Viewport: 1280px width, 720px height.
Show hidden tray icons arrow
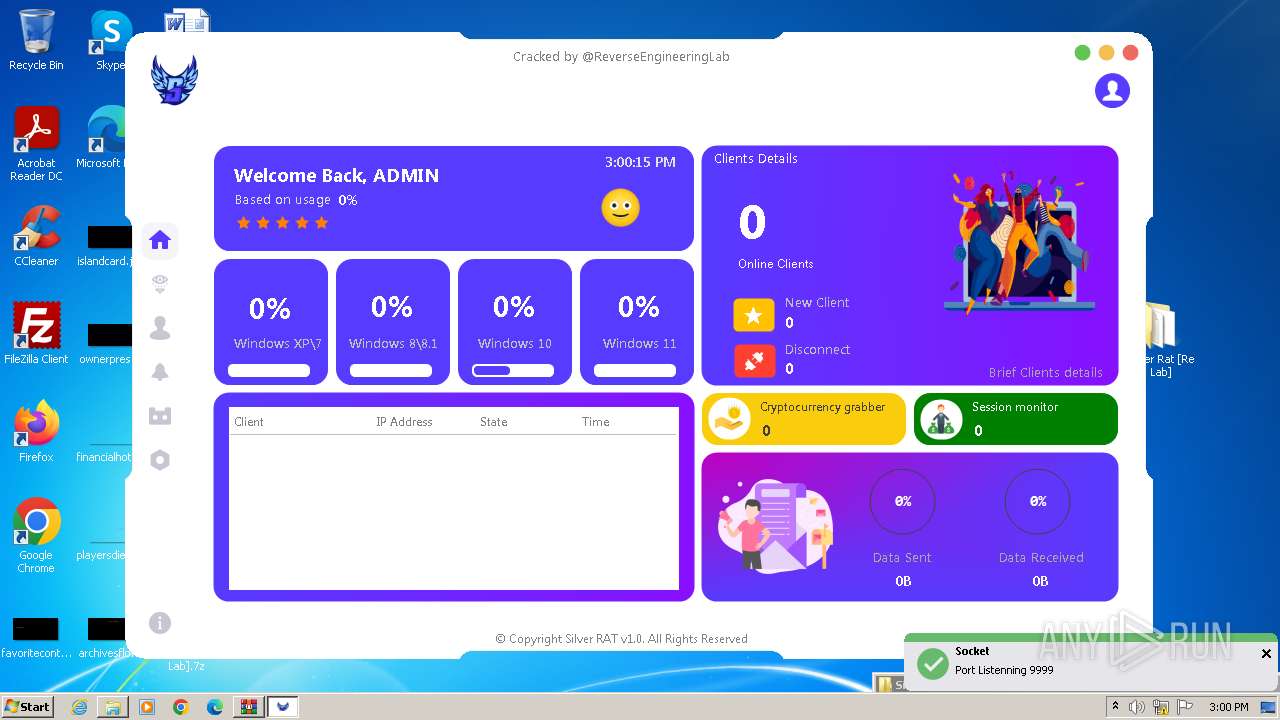[1115, 707]
